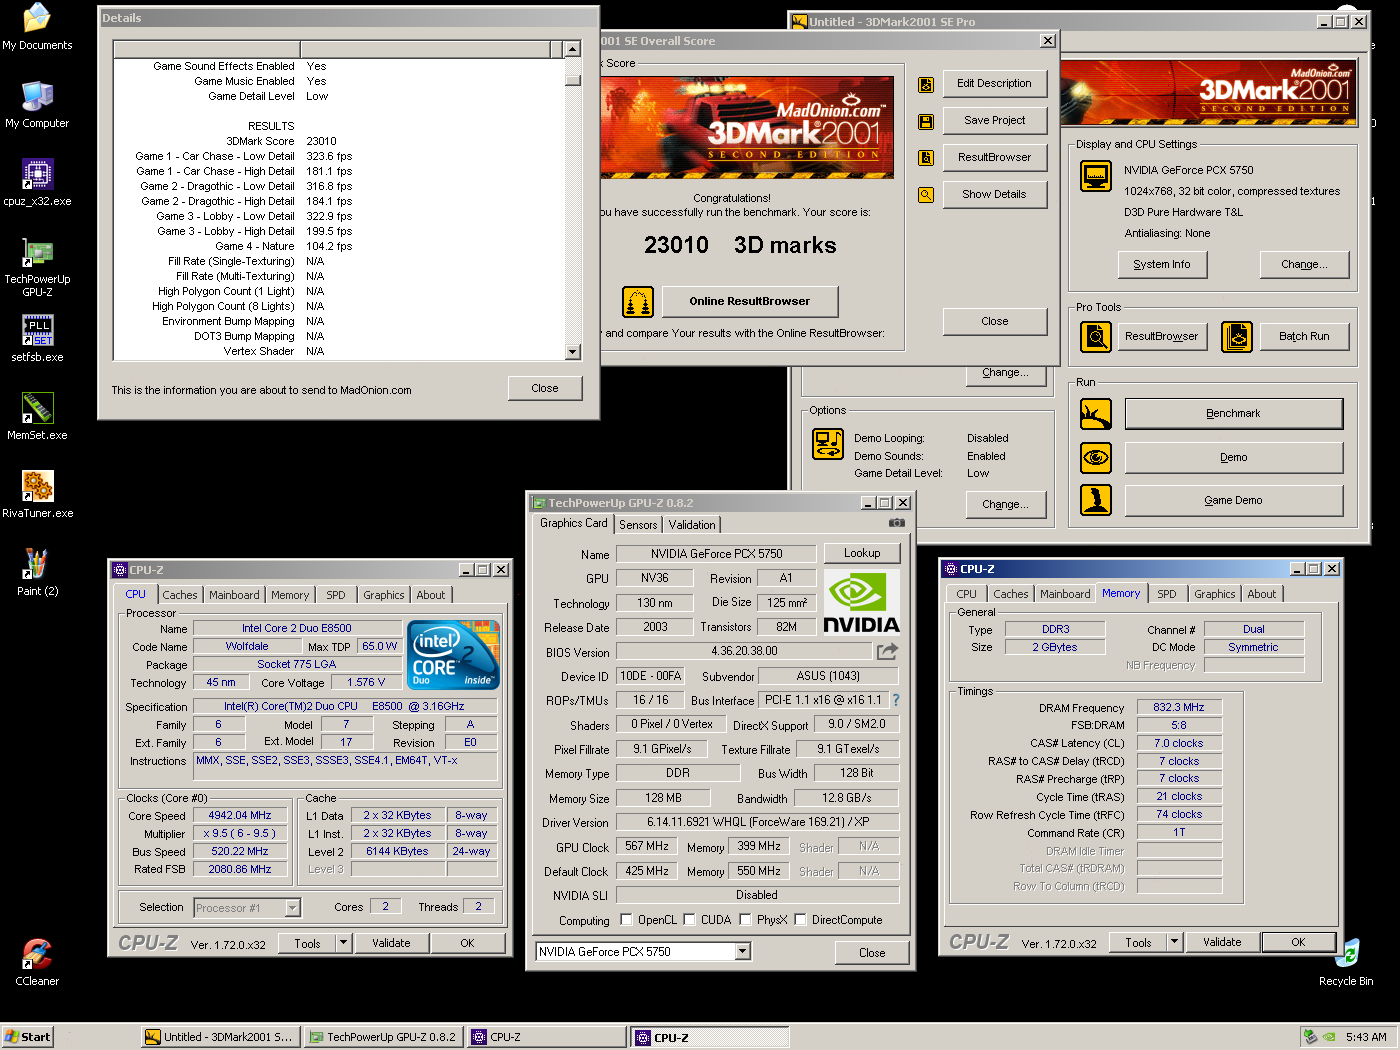The image size is (1400, 1050).
Task: Switch to 3DMark2001 taskbar button
Action: point(220,1037)
